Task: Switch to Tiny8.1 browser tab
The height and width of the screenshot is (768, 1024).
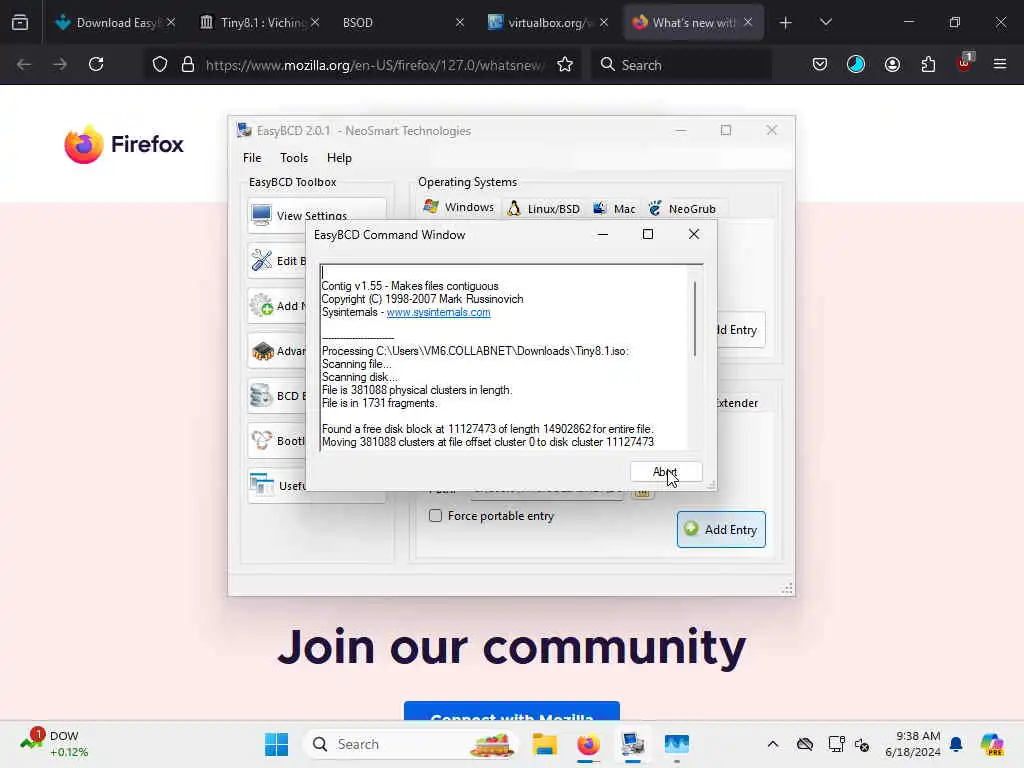Action: (x=260, y=22)
